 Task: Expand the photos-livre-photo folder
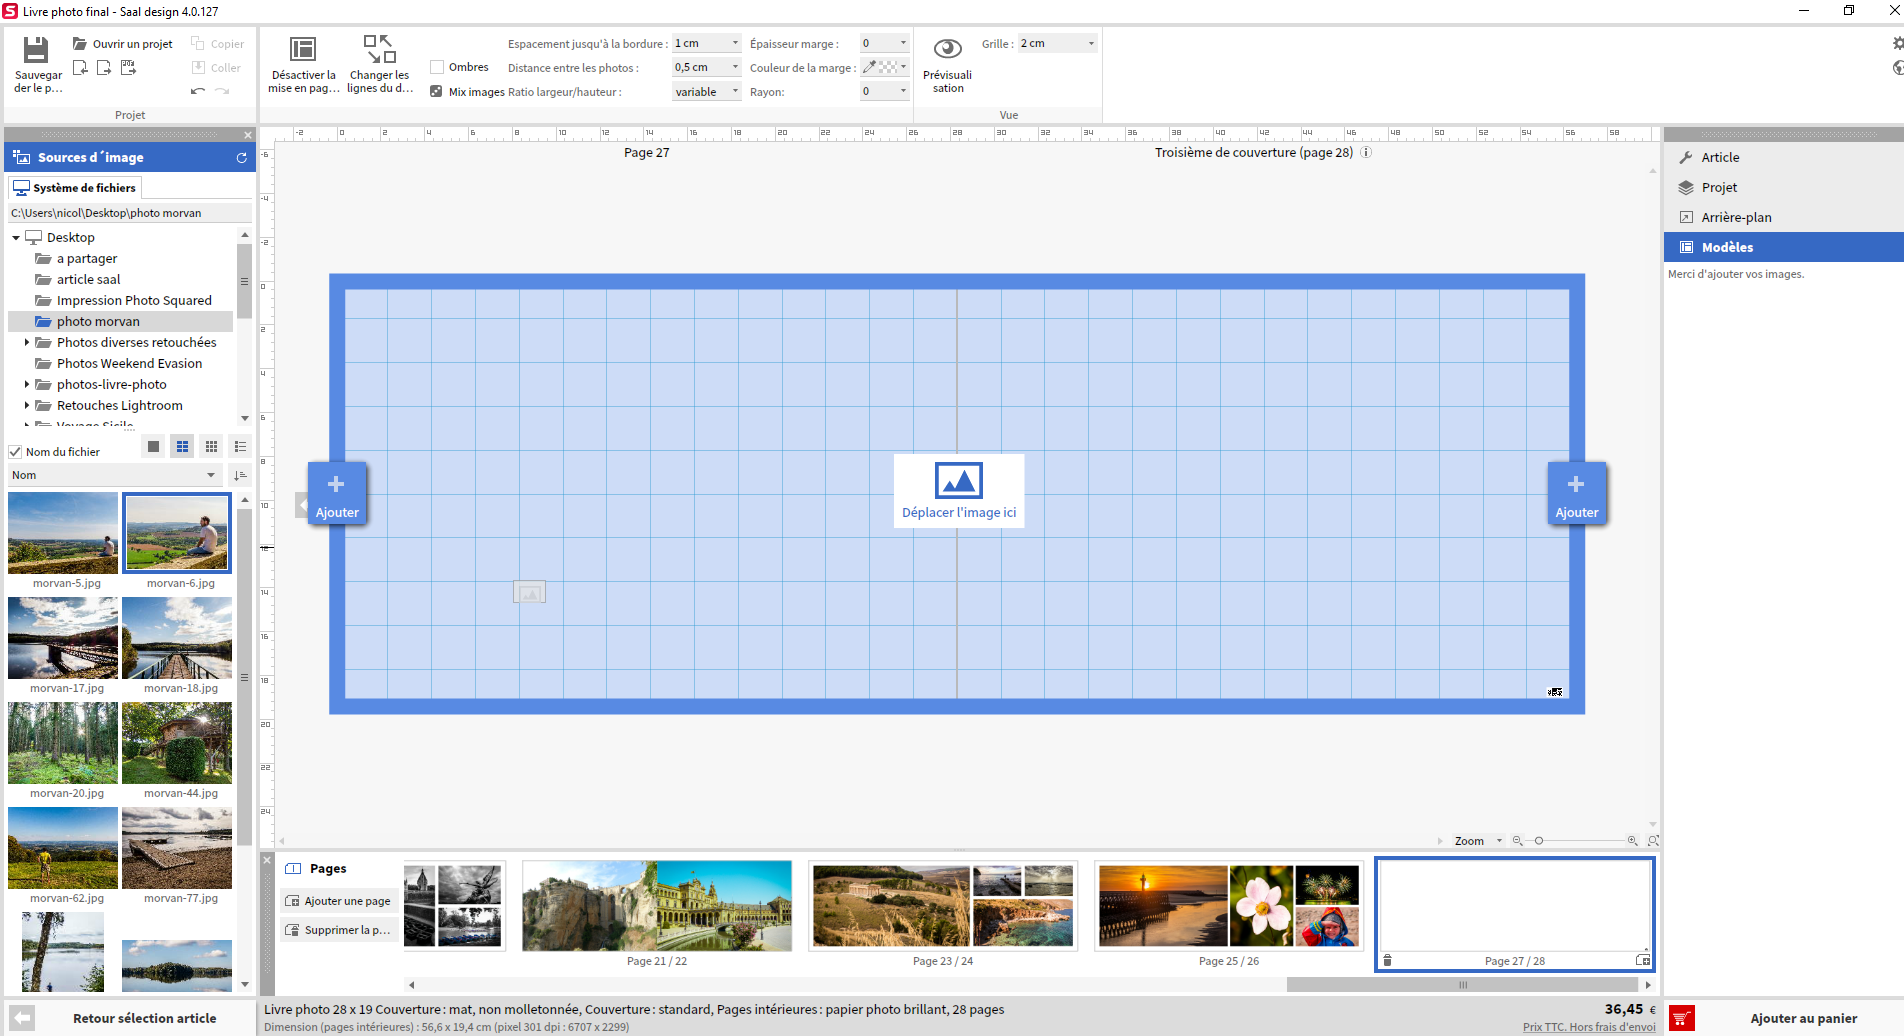pyautogui.click(x=27, y=384)
